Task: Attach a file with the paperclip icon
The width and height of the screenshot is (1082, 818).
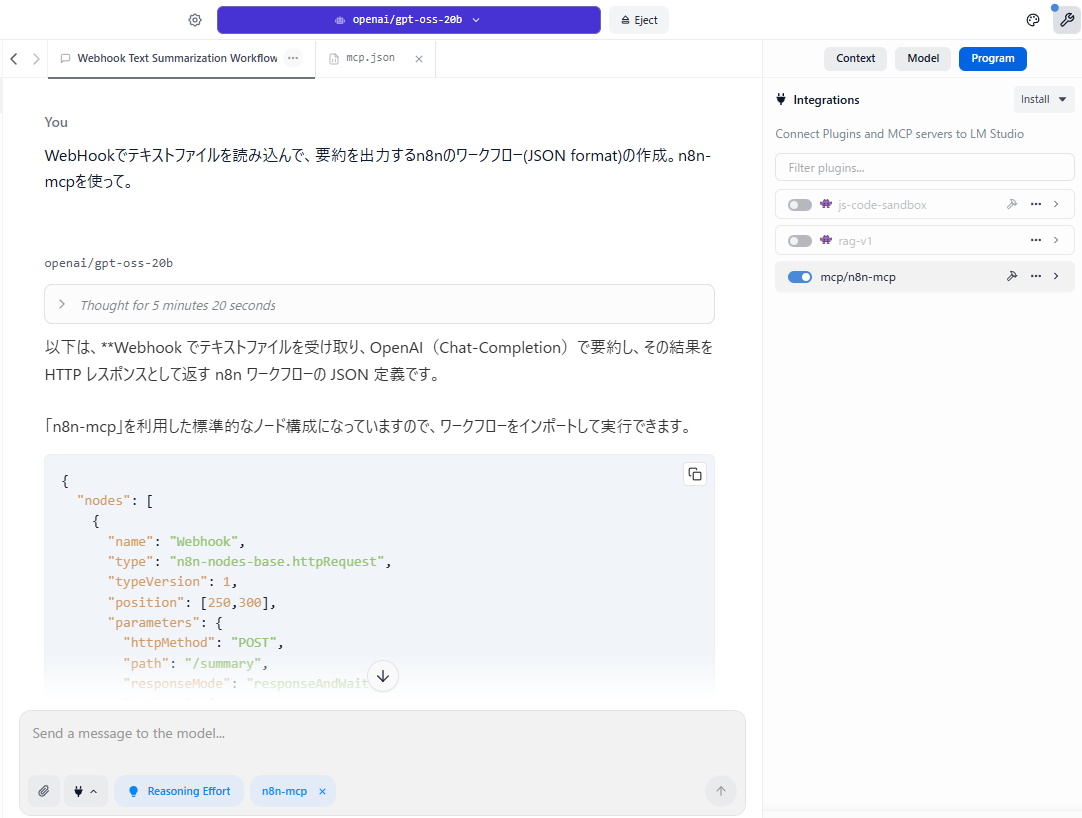Action: [44, 791]
